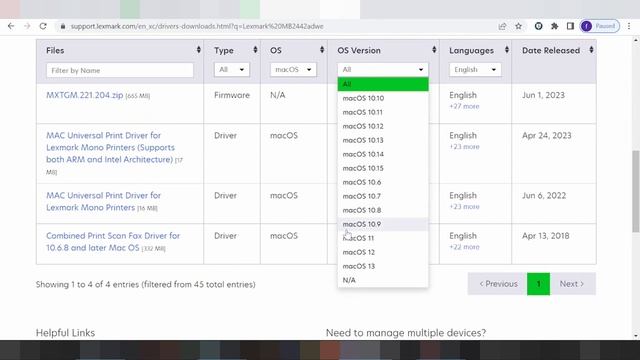Screen dimensions: 640x360
Task: Click the vertical page scrollbar thumb
Action: point(636,191)
